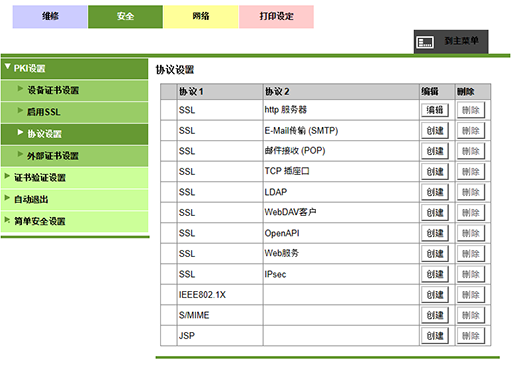Click the IPsec cell

(341, 274)
